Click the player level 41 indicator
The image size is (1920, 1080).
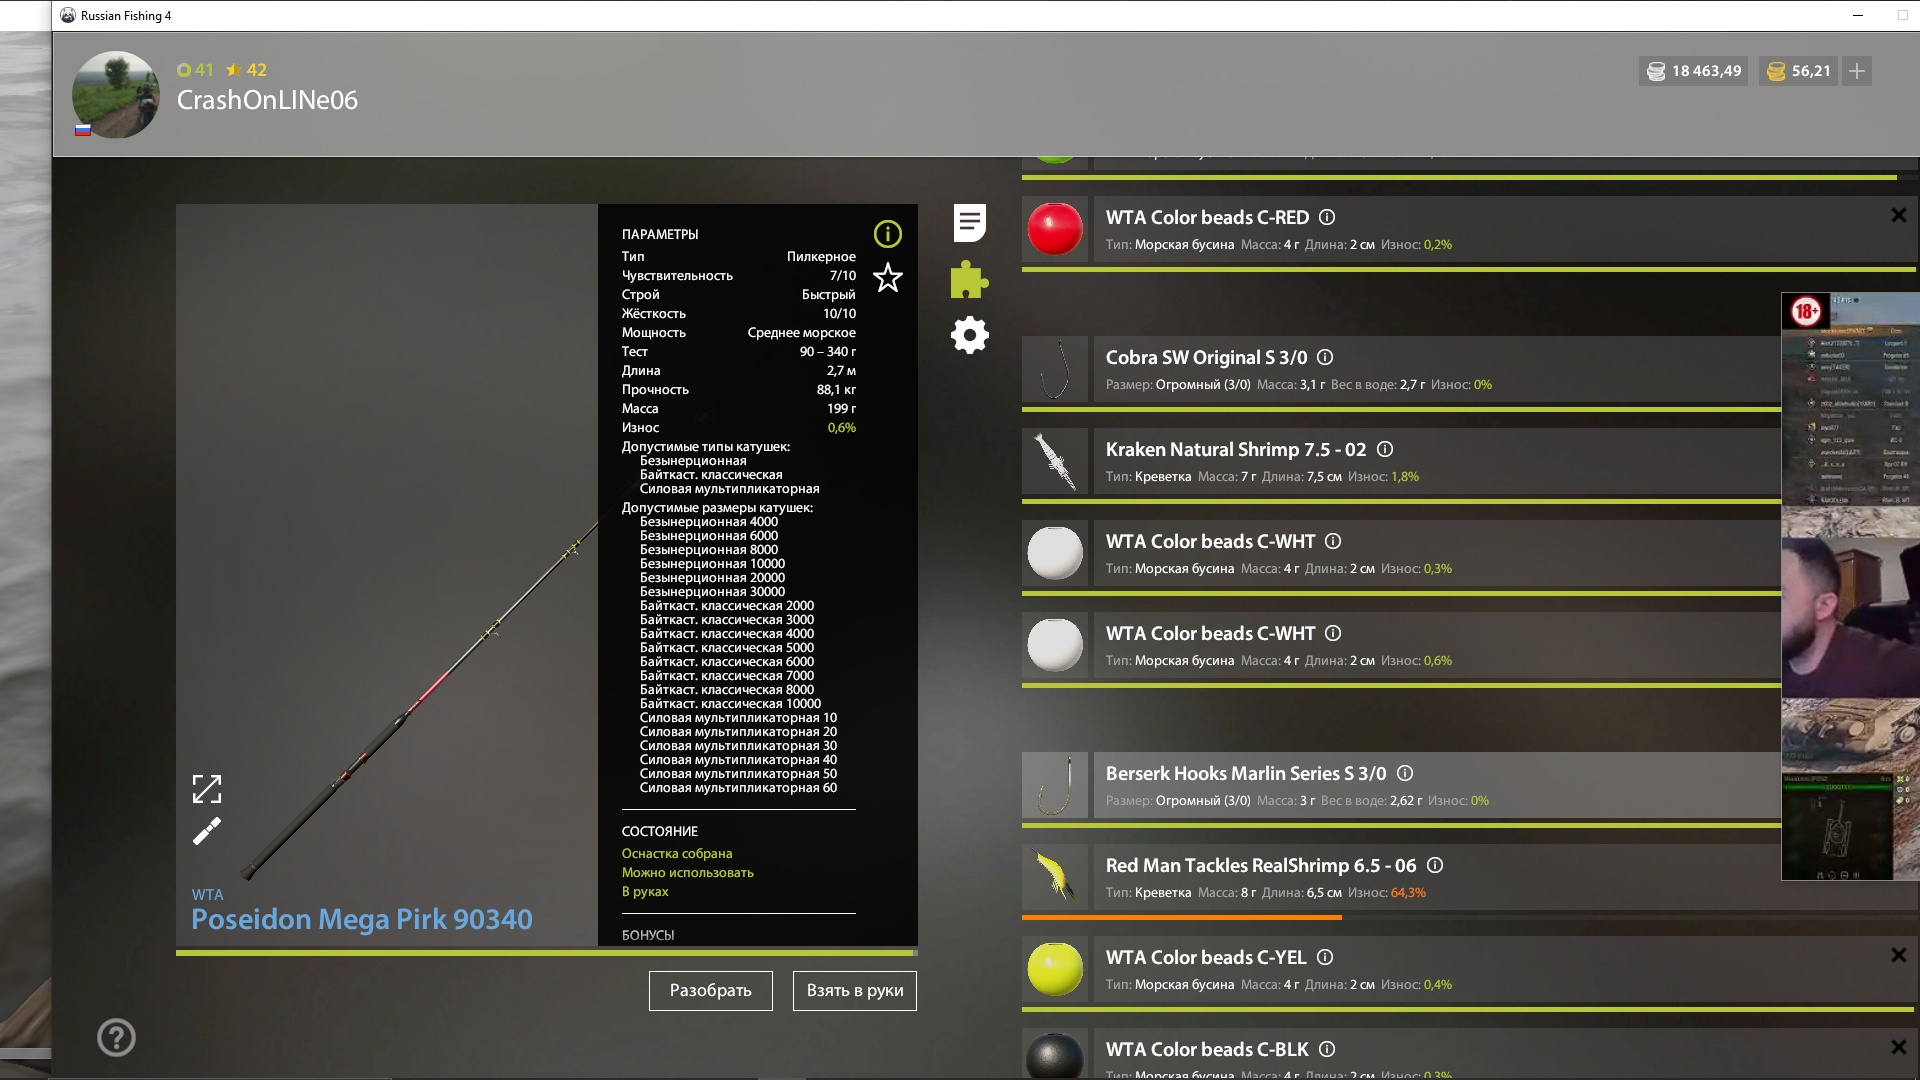(x=195, y=70)
